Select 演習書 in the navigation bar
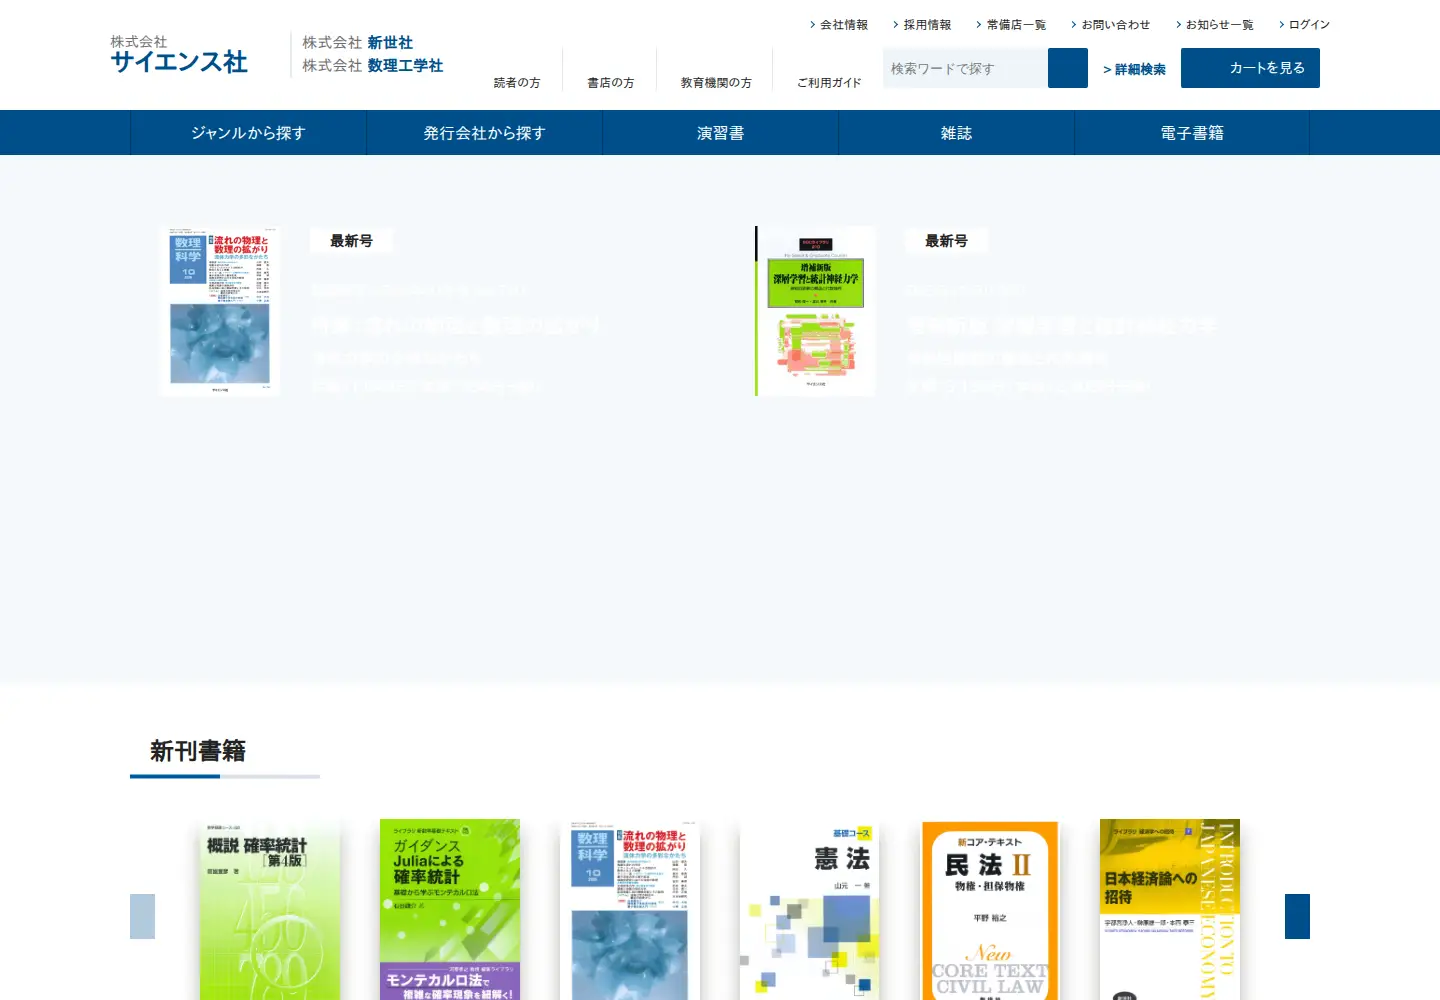 pyautogui.click(x=720, y=133)
